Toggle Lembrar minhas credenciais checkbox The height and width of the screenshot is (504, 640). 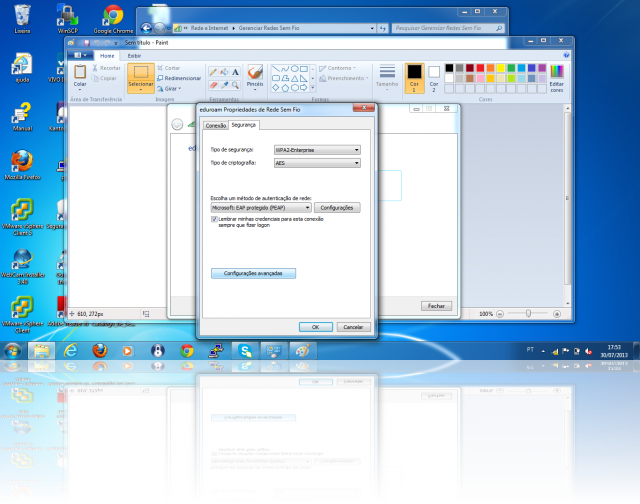point(214,219)
